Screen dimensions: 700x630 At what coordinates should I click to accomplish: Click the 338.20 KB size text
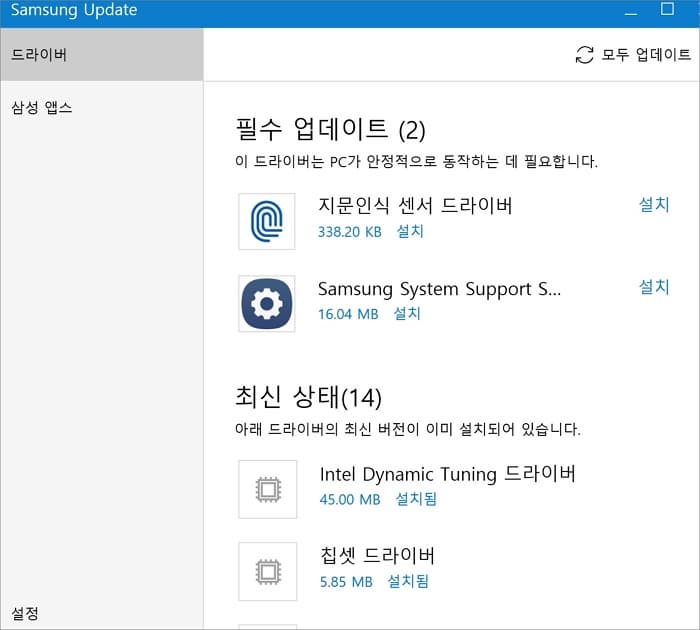pyautogui.click(x=350, y=232)
